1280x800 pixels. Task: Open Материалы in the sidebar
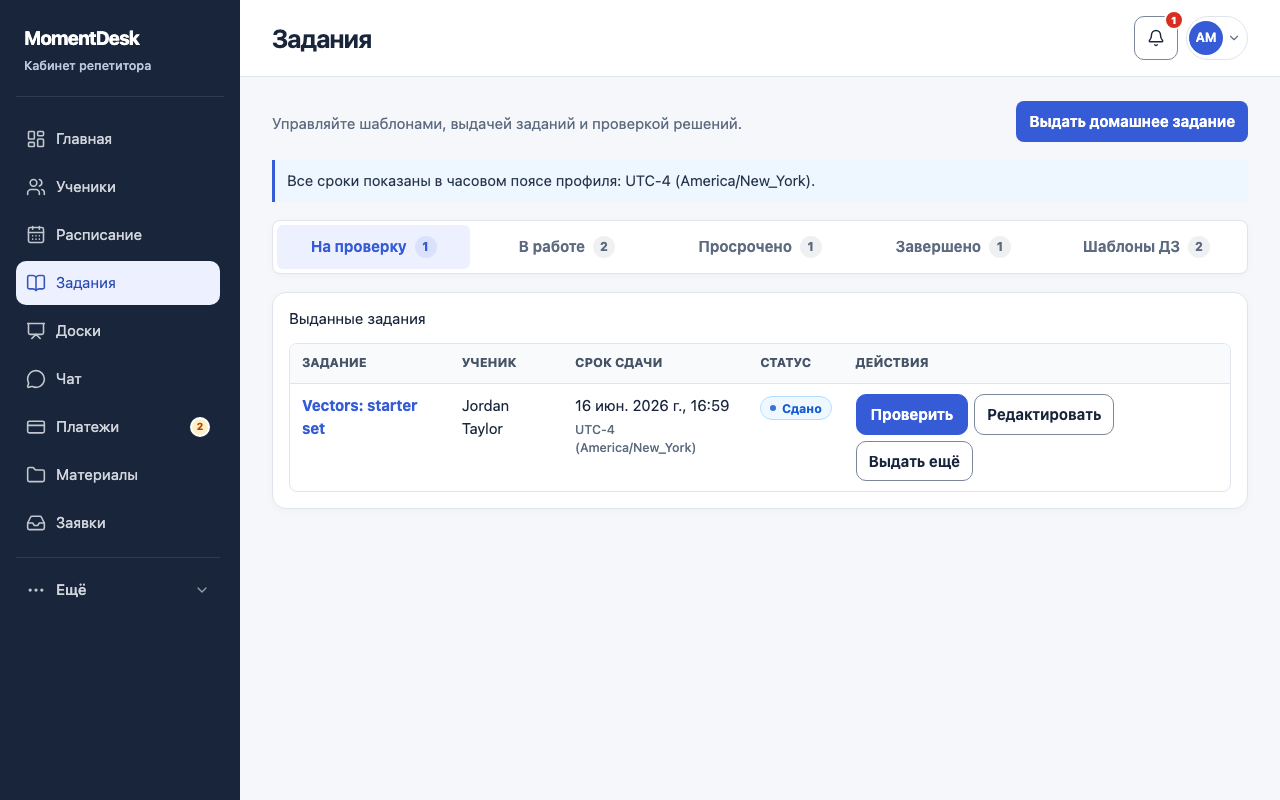(x=118, y=475)
